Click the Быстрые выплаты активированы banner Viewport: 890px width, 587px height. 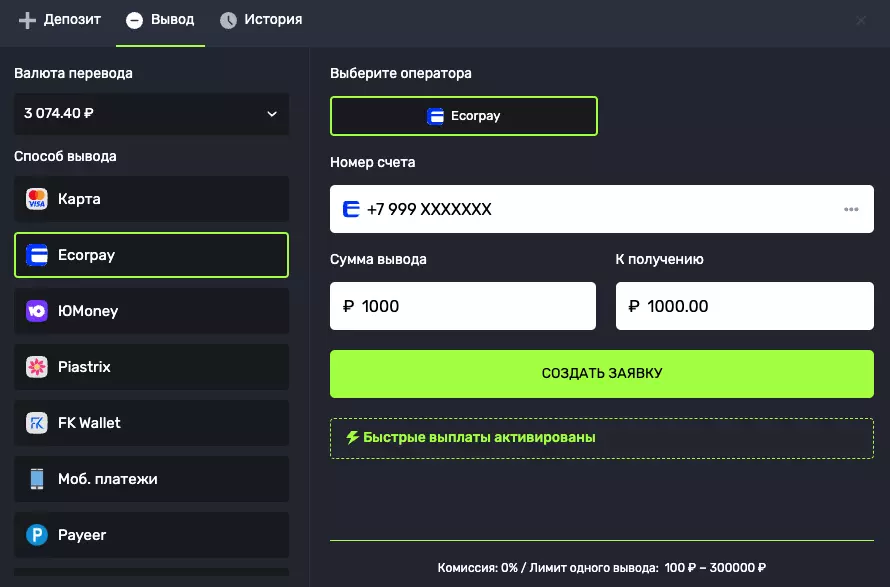601,437
